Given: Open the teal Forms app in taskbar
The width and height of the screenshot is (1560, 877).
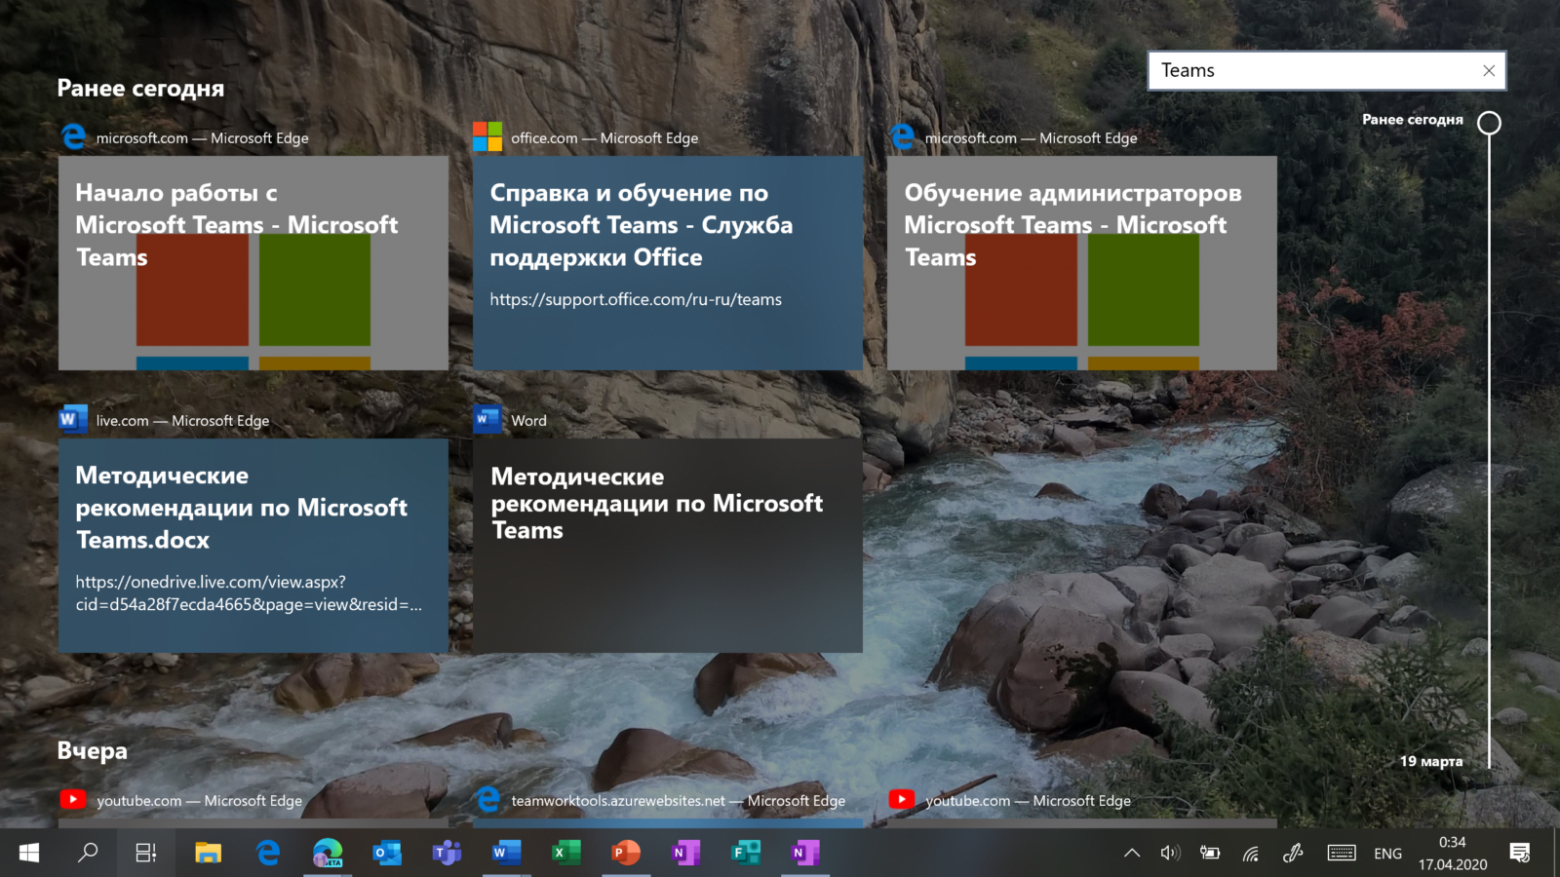Looking at the screenshot, I should [746, 853].
